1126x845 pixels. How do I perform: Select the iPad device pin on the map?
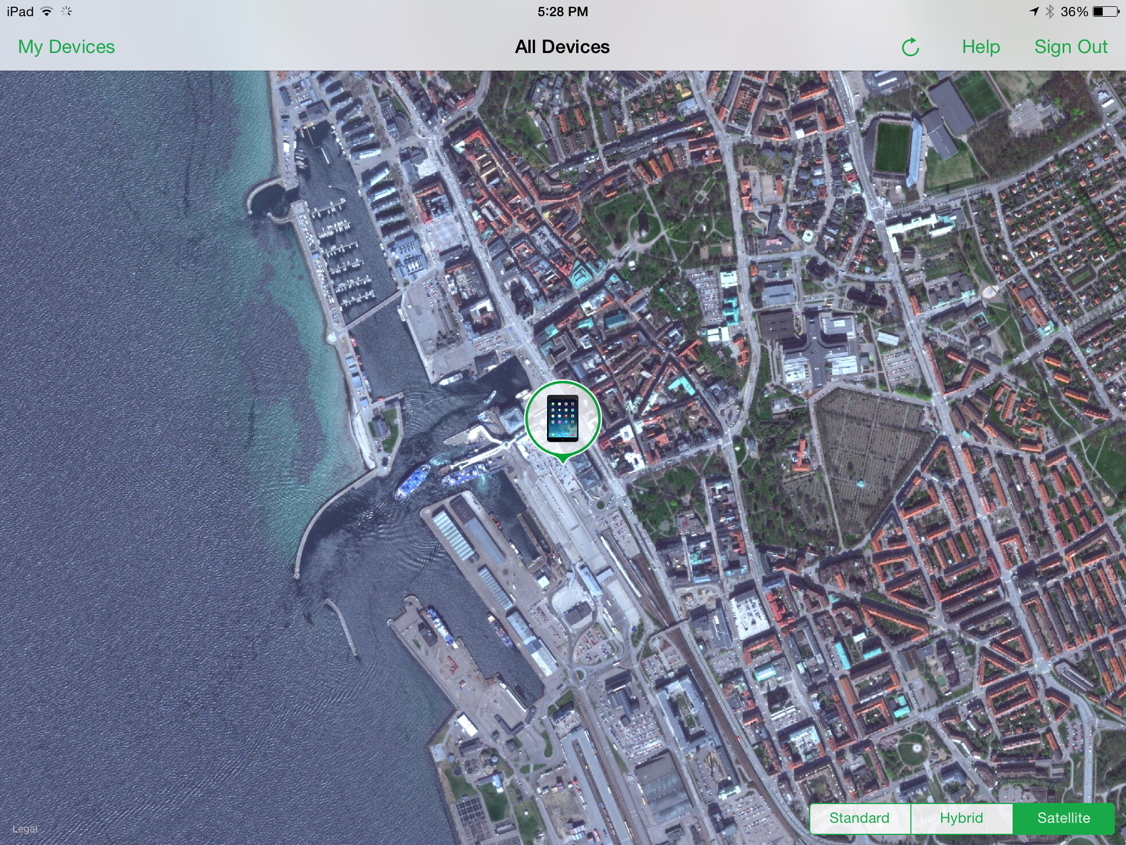point(563,420)
